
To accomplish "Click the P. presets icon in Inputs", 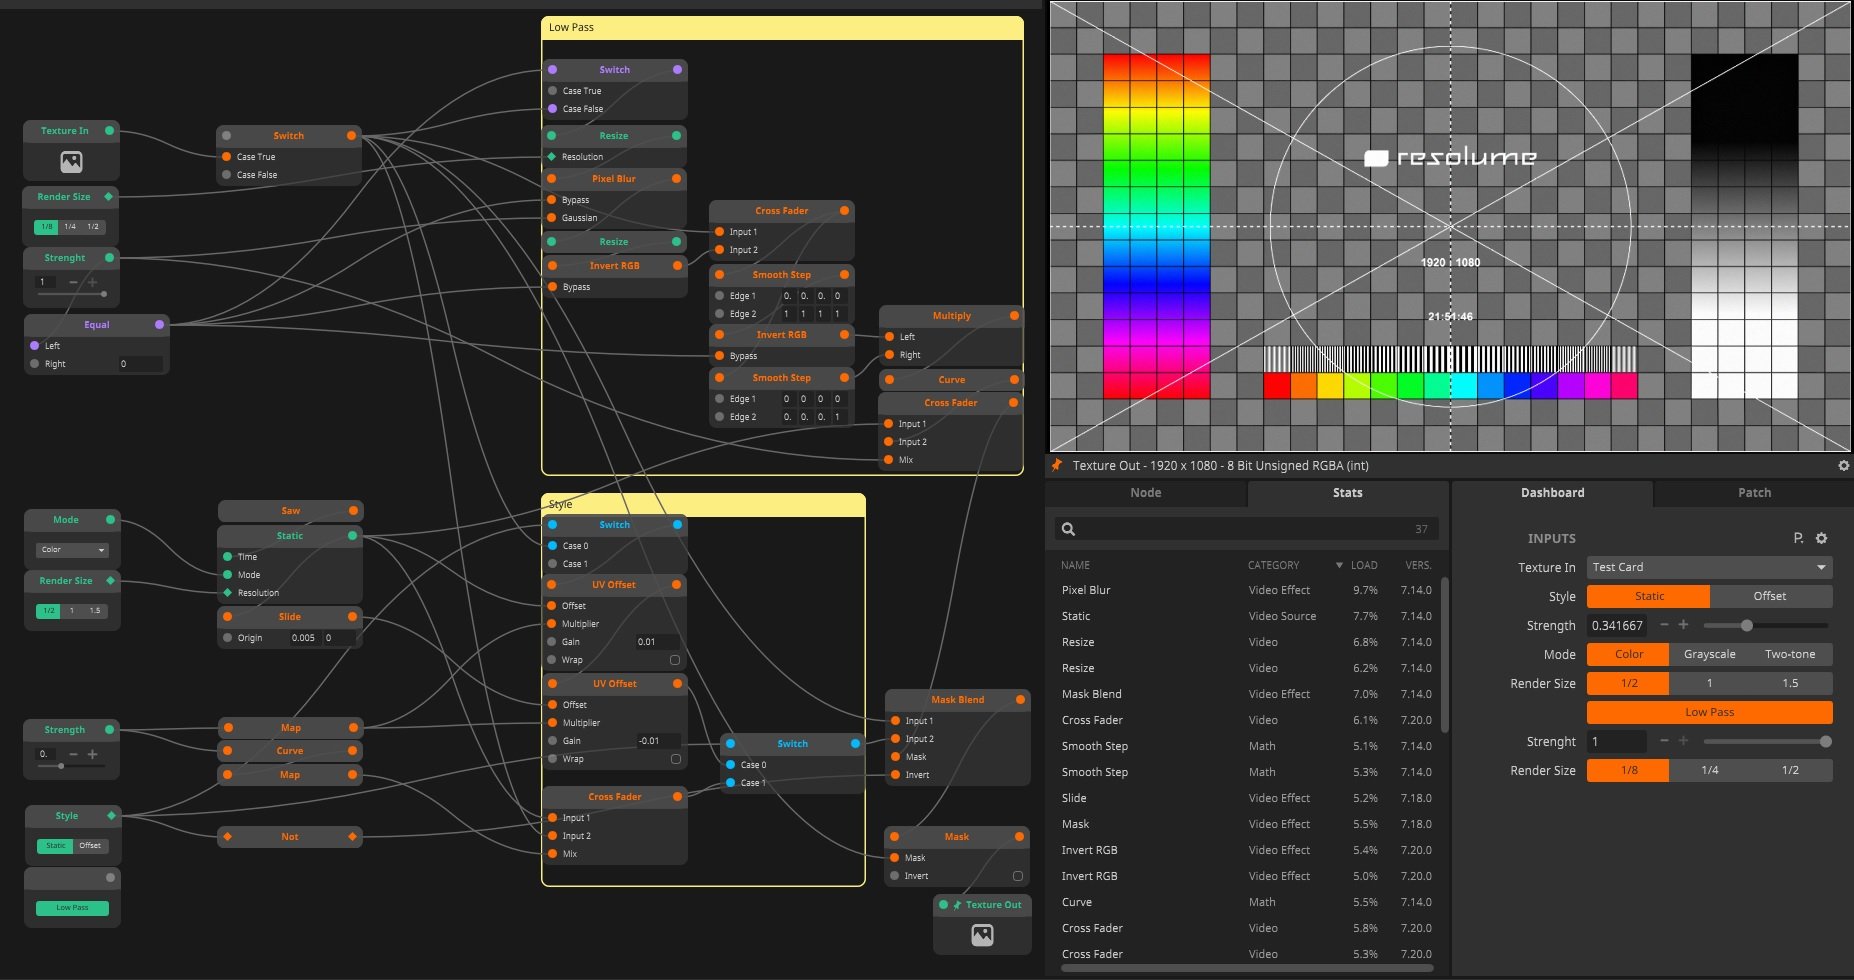I will (1798, 538).
